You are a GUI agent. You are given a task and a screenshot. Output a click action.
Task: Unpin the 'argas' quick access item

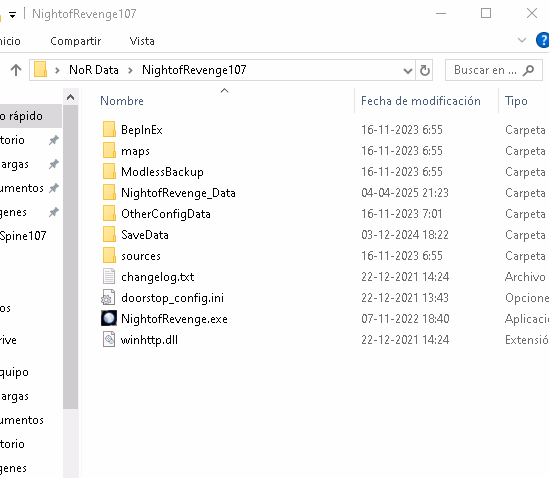[x=54, y=164]
